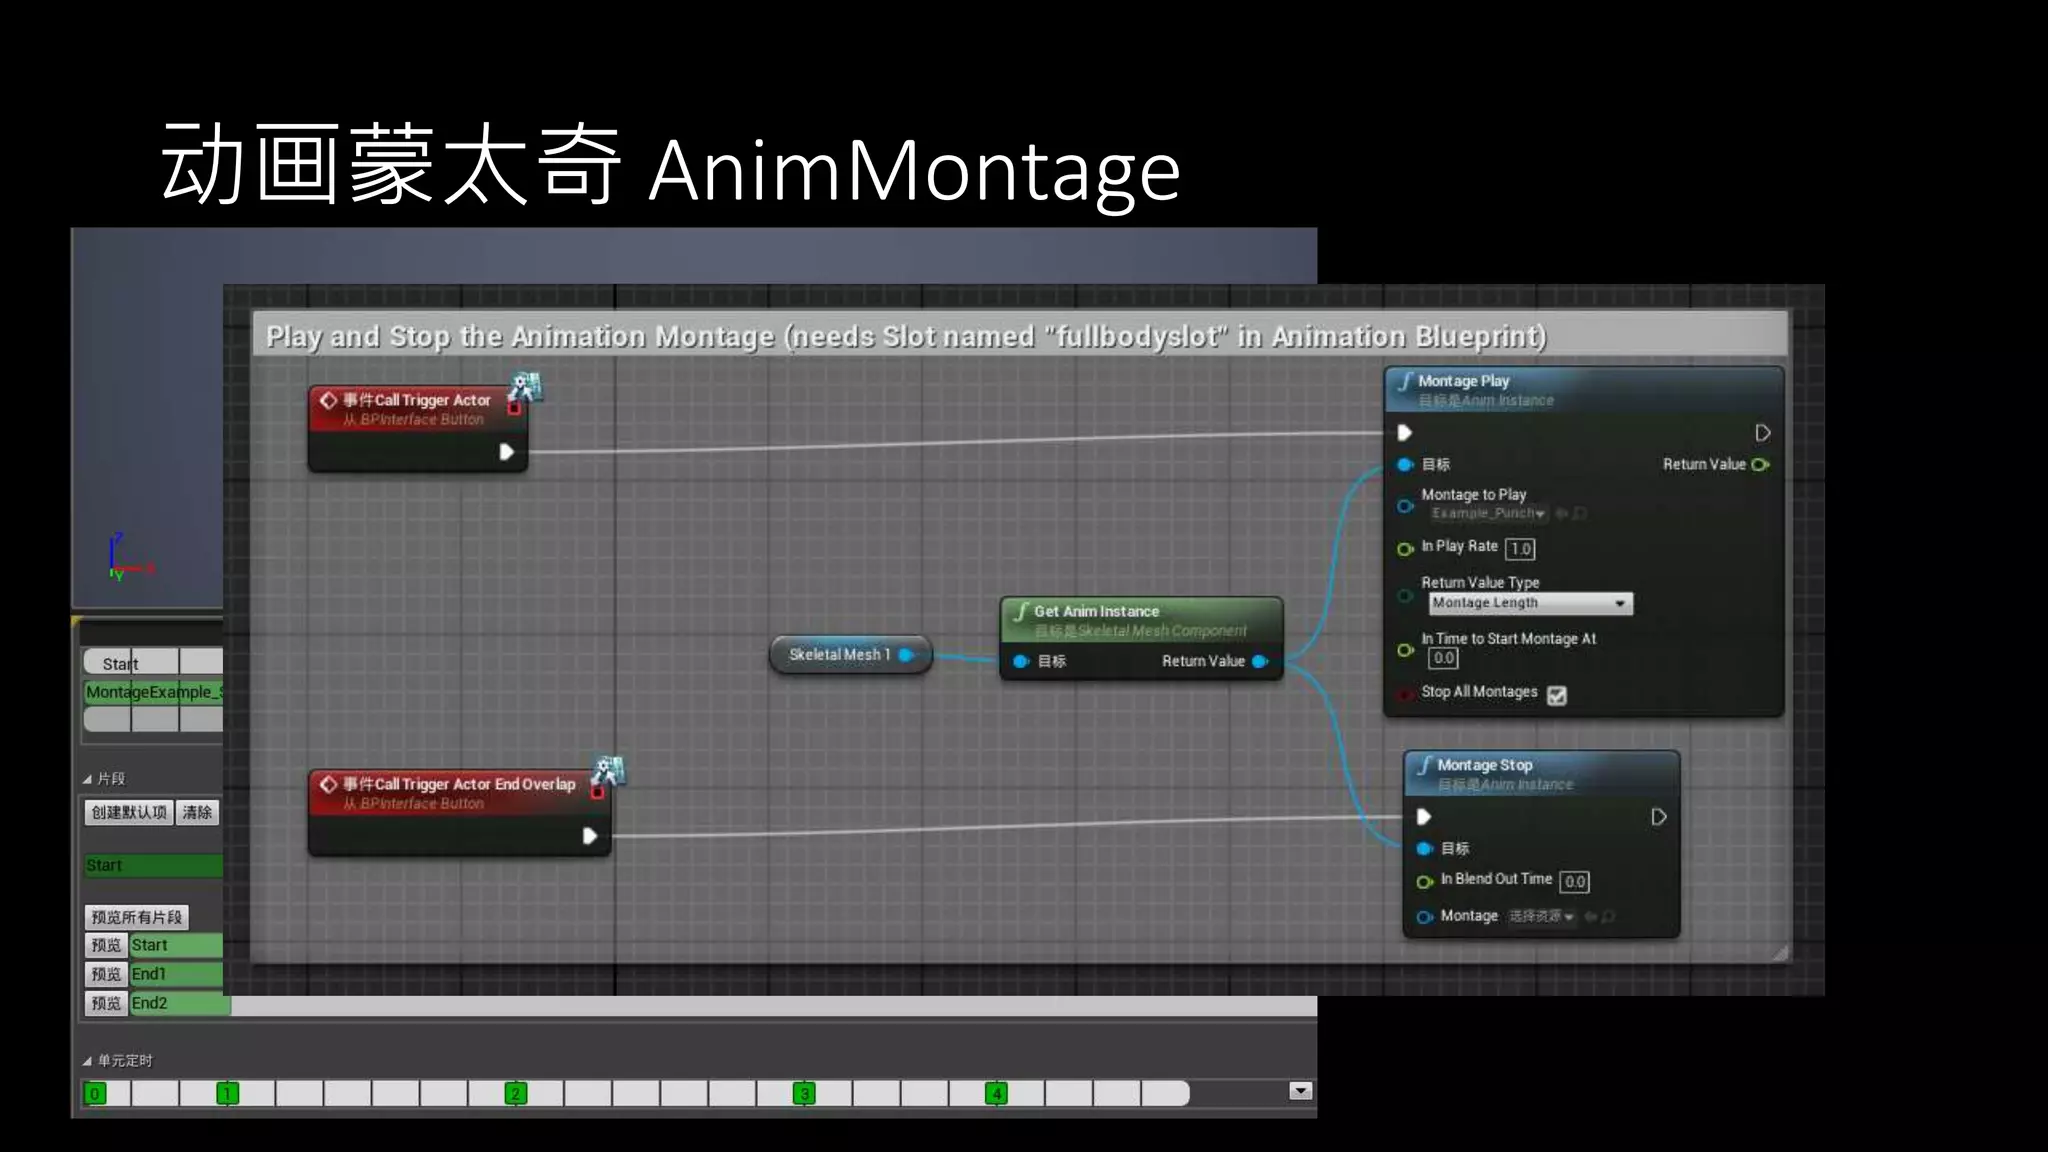Open the Montage Length dropdown

(x=1530, y=603)
